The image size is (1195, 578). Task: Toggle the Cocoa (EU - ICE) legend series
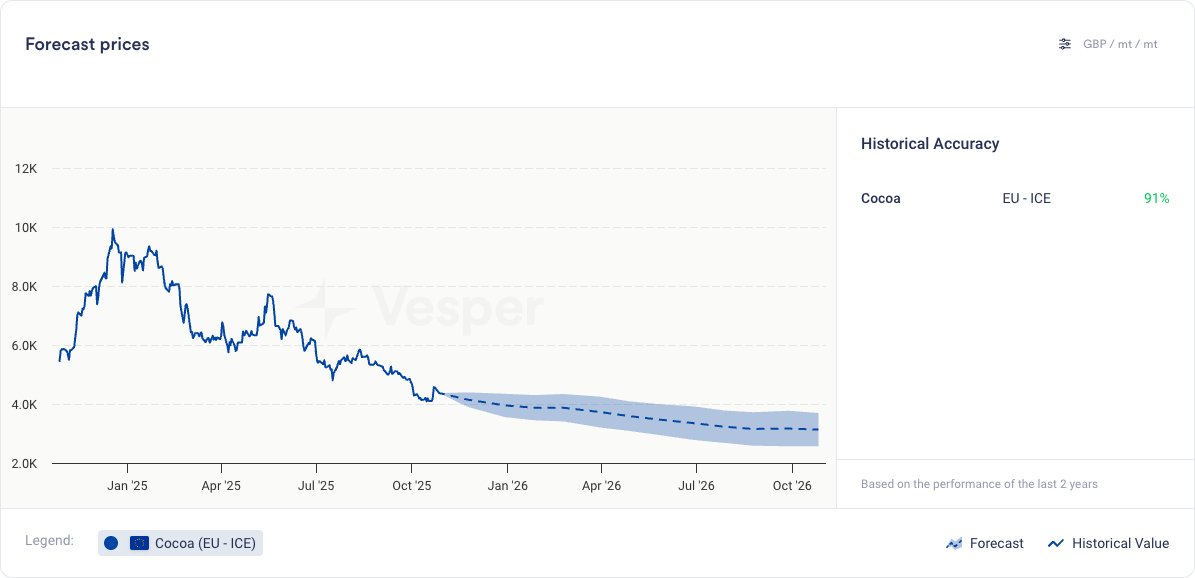pos(204,543)
